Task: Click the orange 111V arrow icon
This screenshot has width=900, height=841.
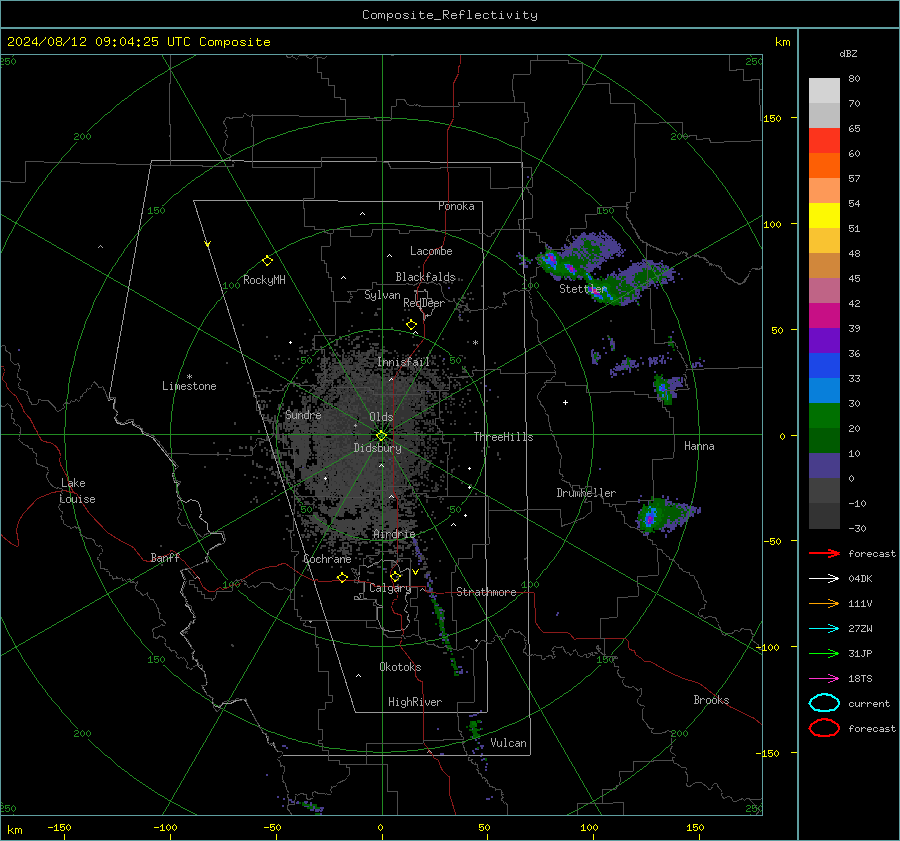Action: (824, 603)
